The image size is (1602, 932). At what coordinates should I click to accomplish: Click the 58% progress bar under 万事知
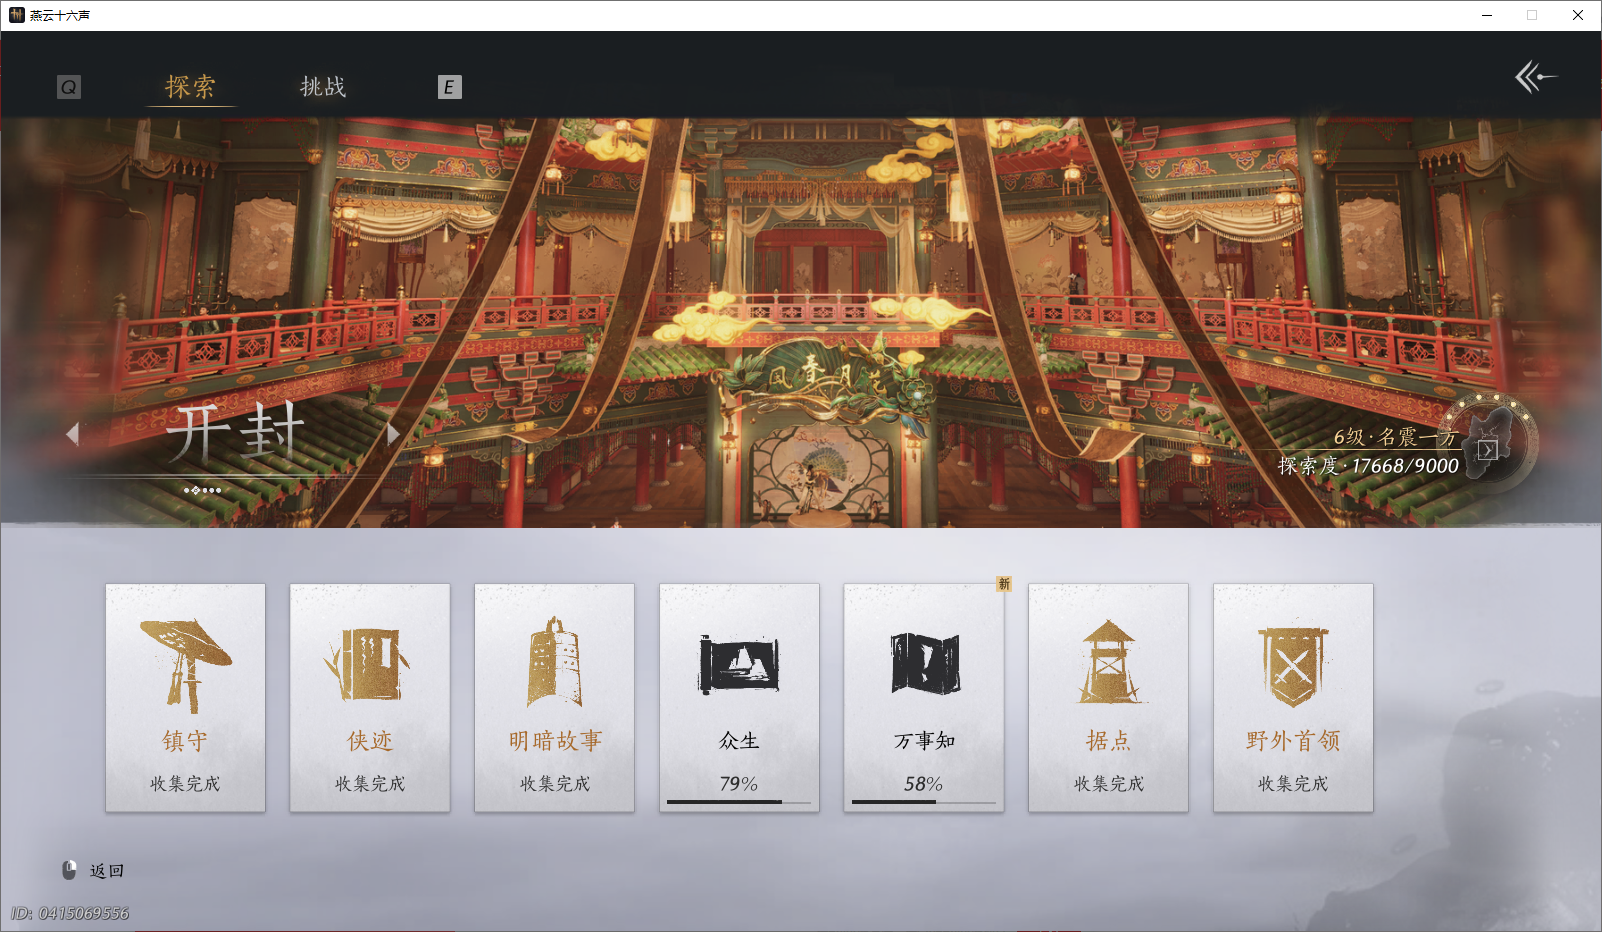pyautogui.click(x=923, y=803)
